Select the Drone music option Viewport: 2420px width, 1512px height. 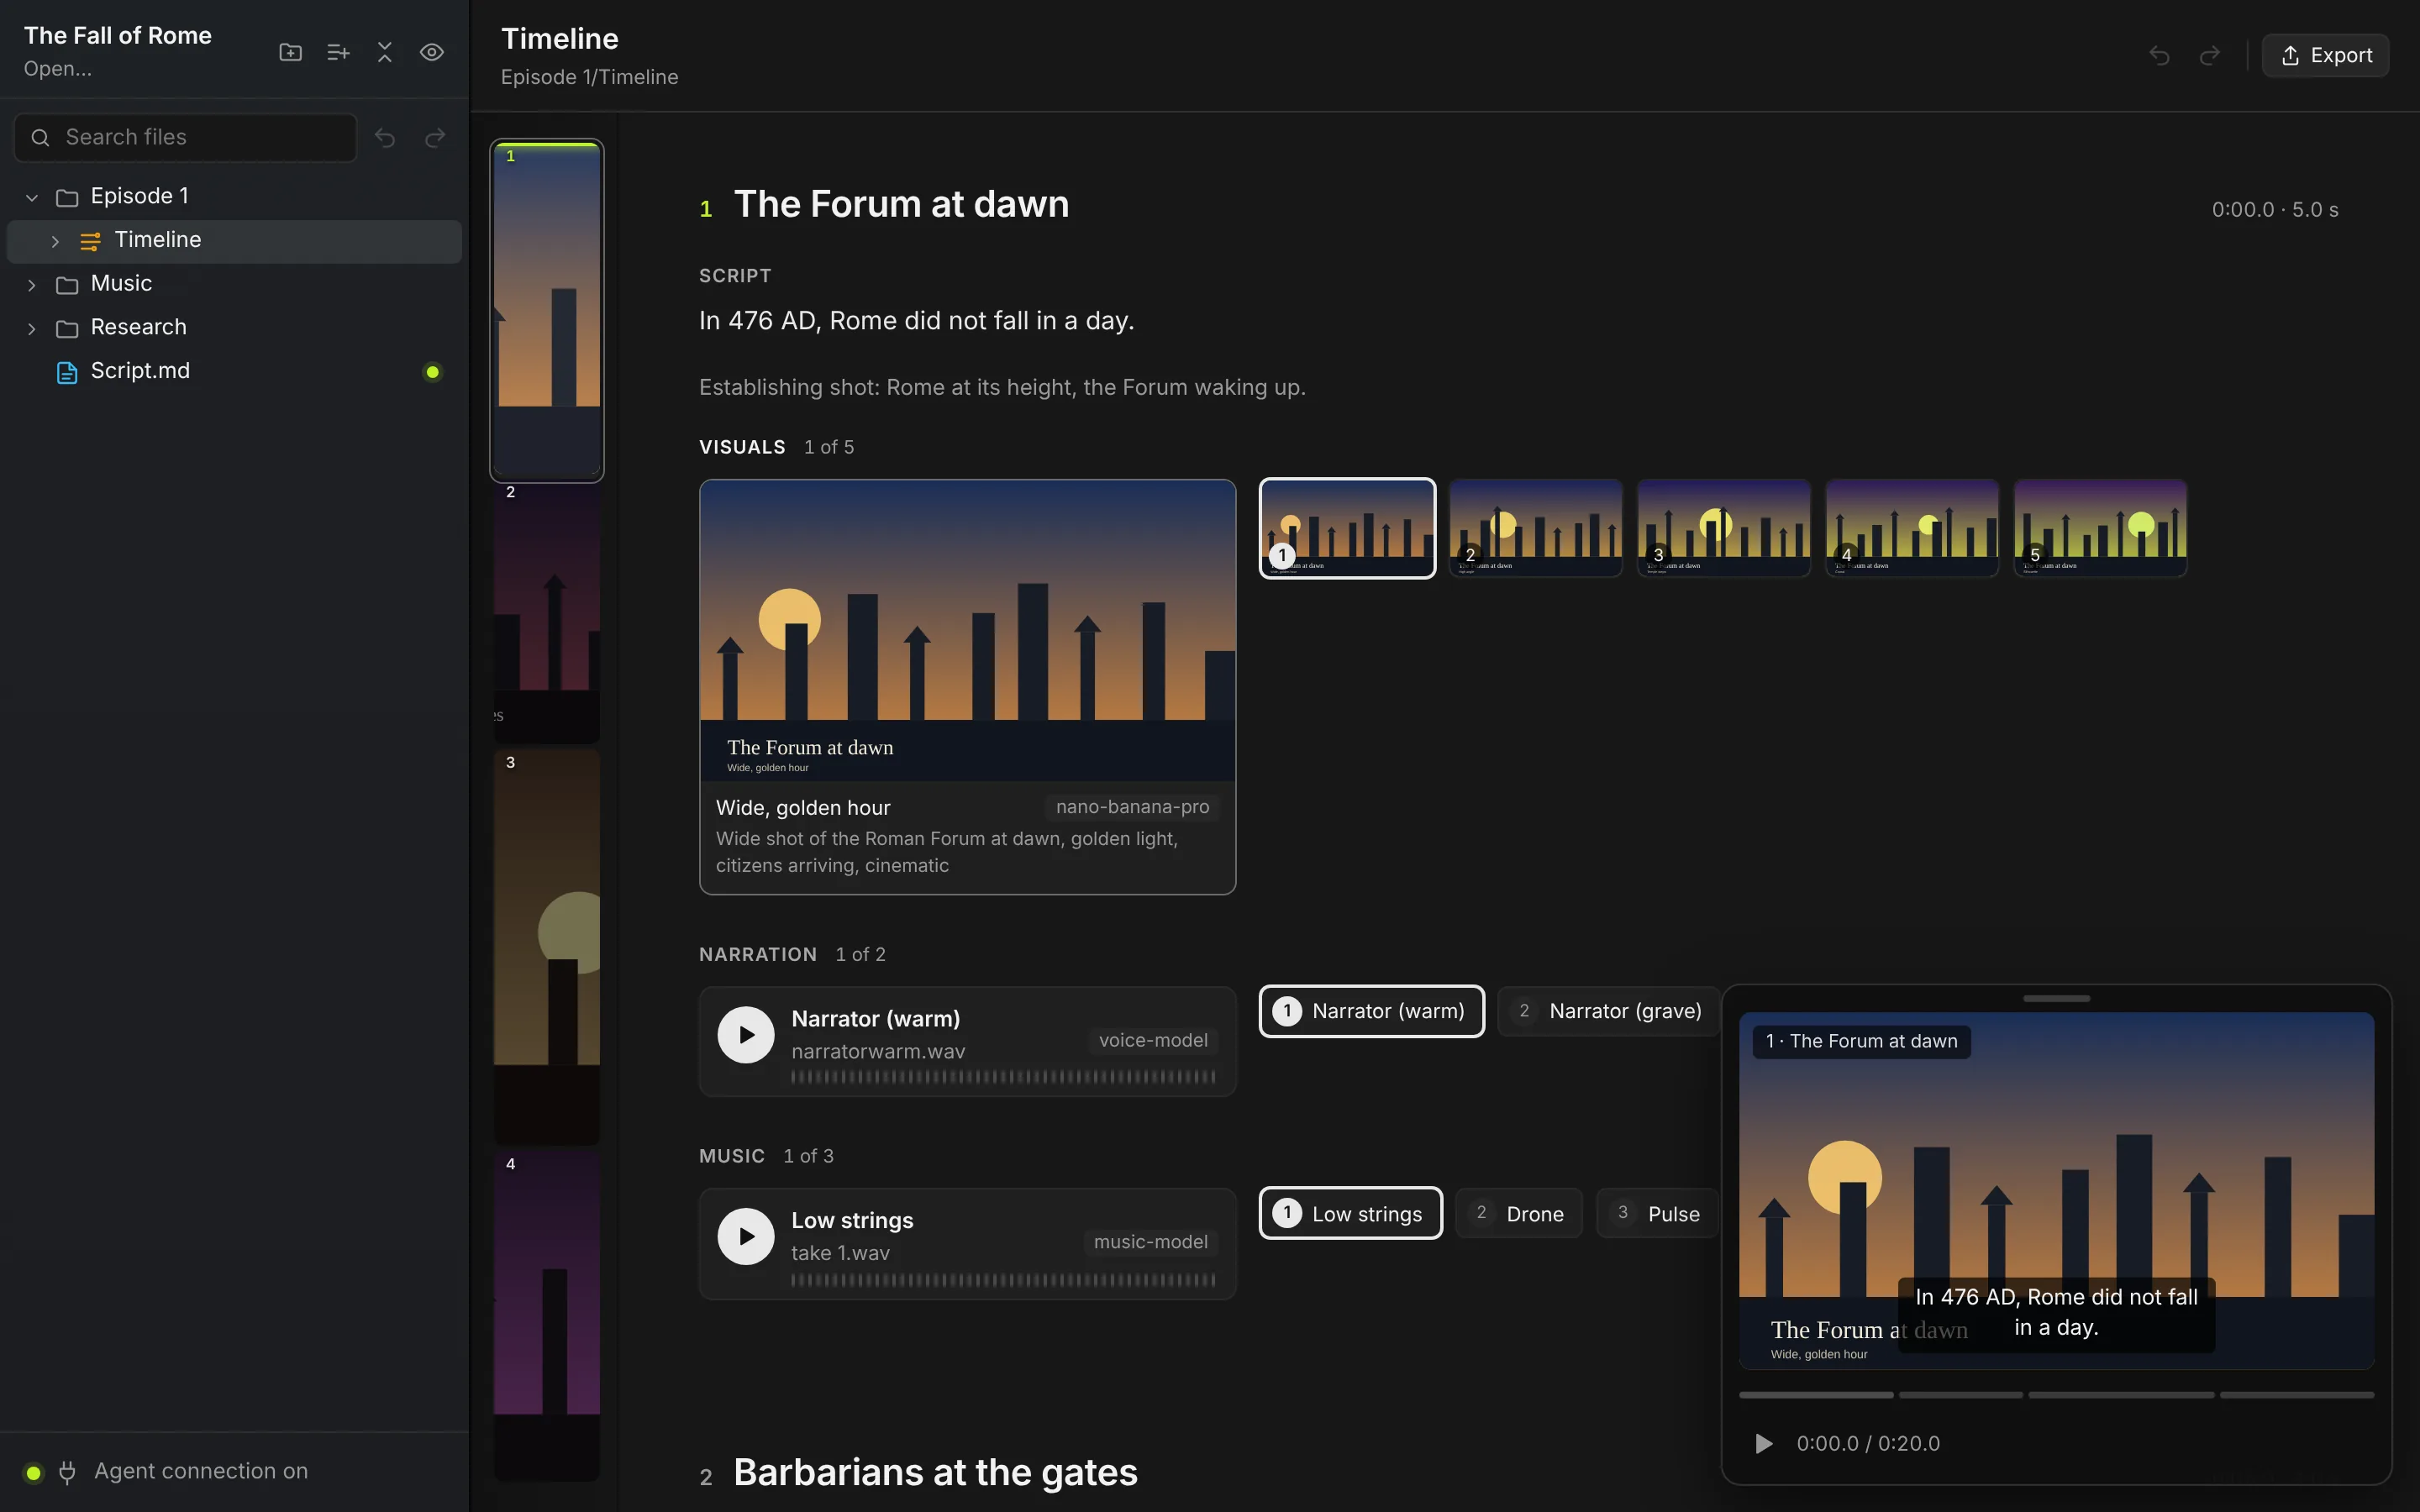click(x=1519, y=1213)
